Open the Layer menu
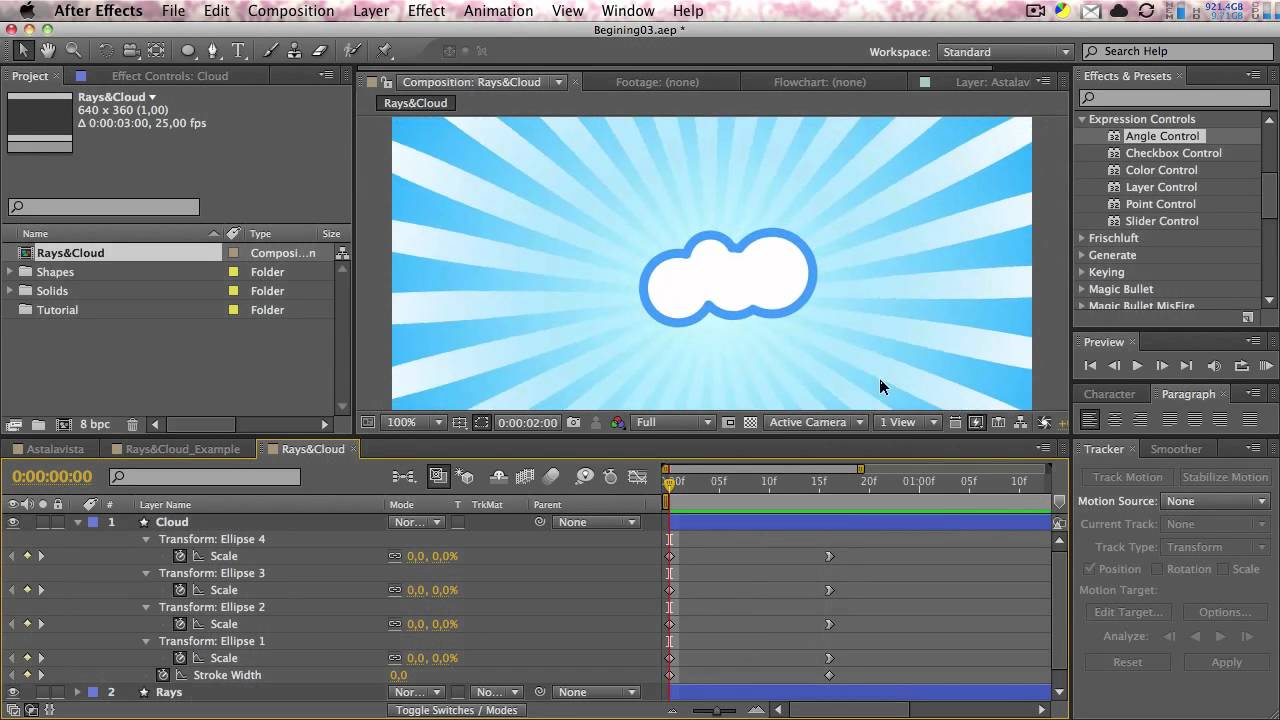The width and height of the screenshot is (1280, 720). click(371, 11)
